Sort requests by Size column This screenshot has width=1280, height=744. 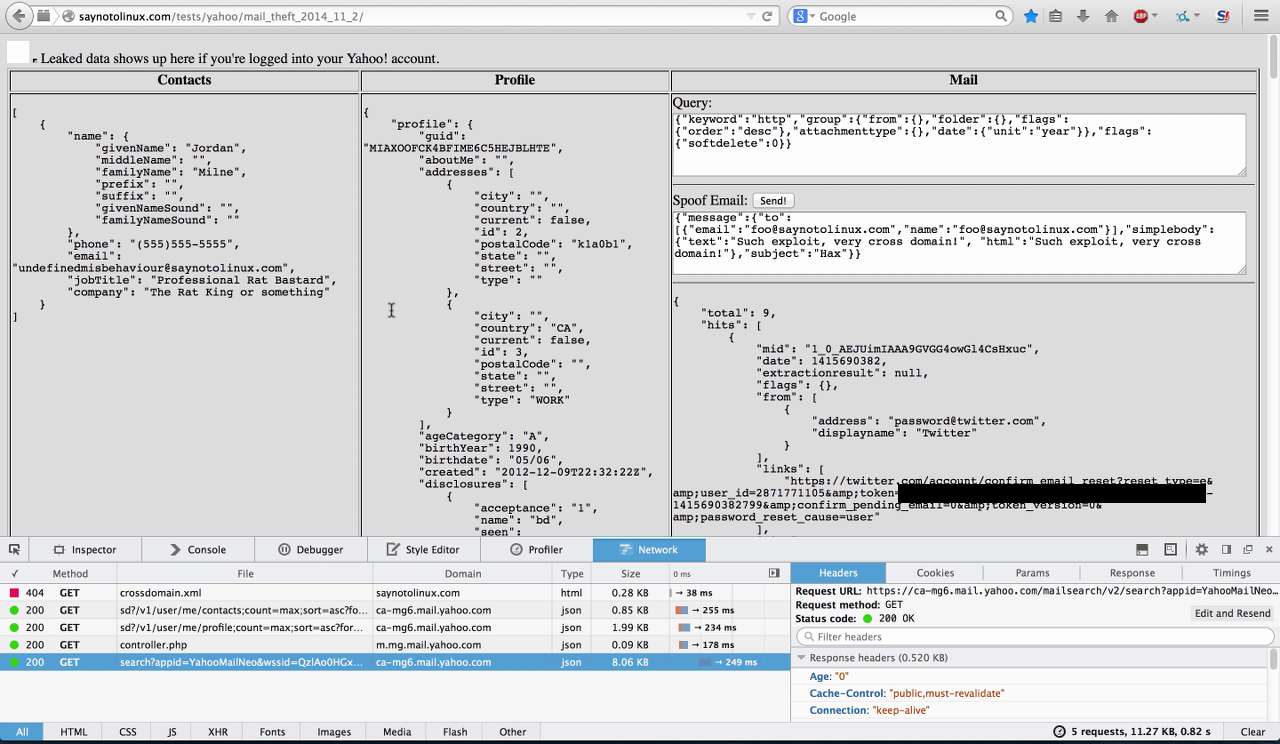(x=630, y=573)
